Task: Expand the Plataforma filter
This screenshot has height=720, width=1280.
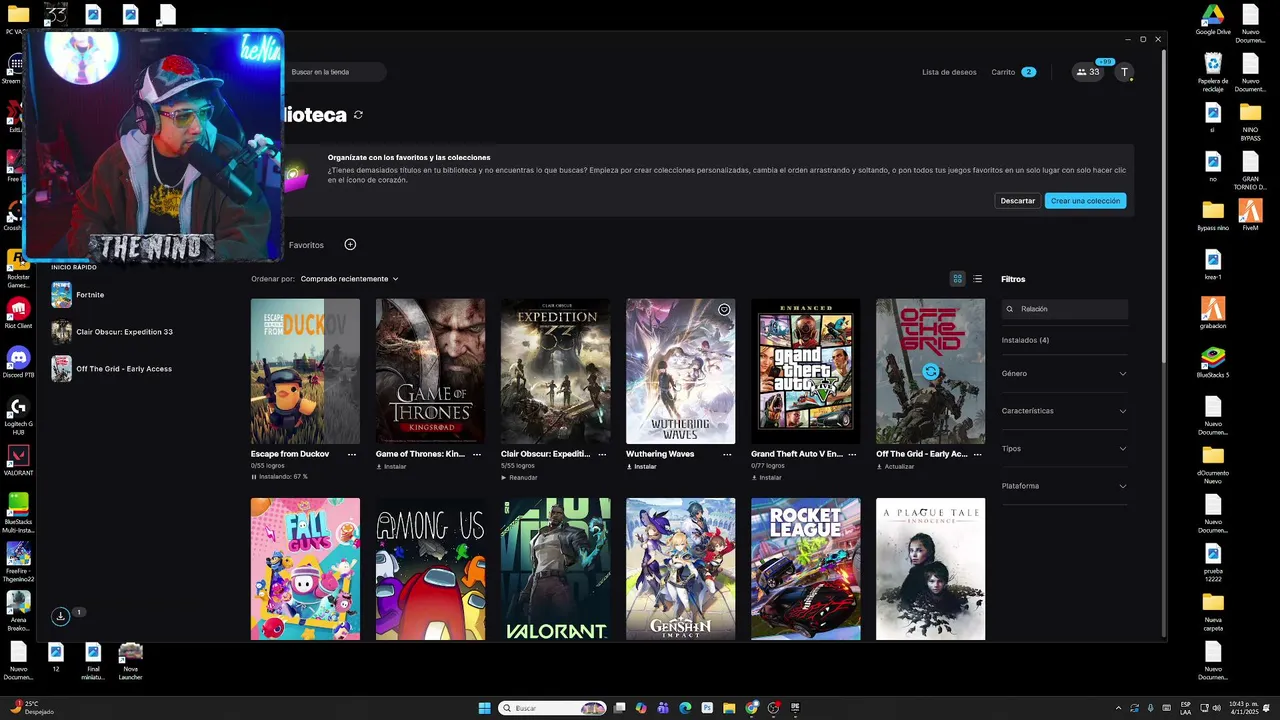Action: click(x=1064, y=486)
